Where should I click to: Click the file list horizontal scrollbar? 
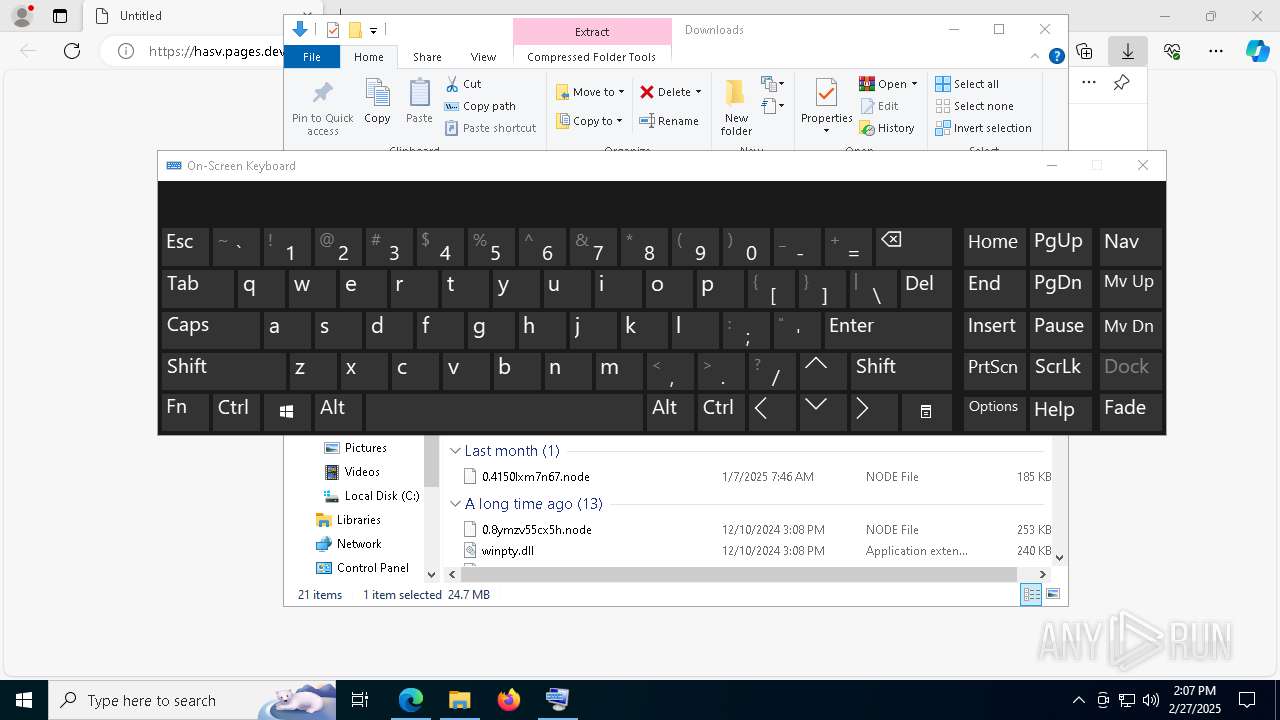coord(740,574)
